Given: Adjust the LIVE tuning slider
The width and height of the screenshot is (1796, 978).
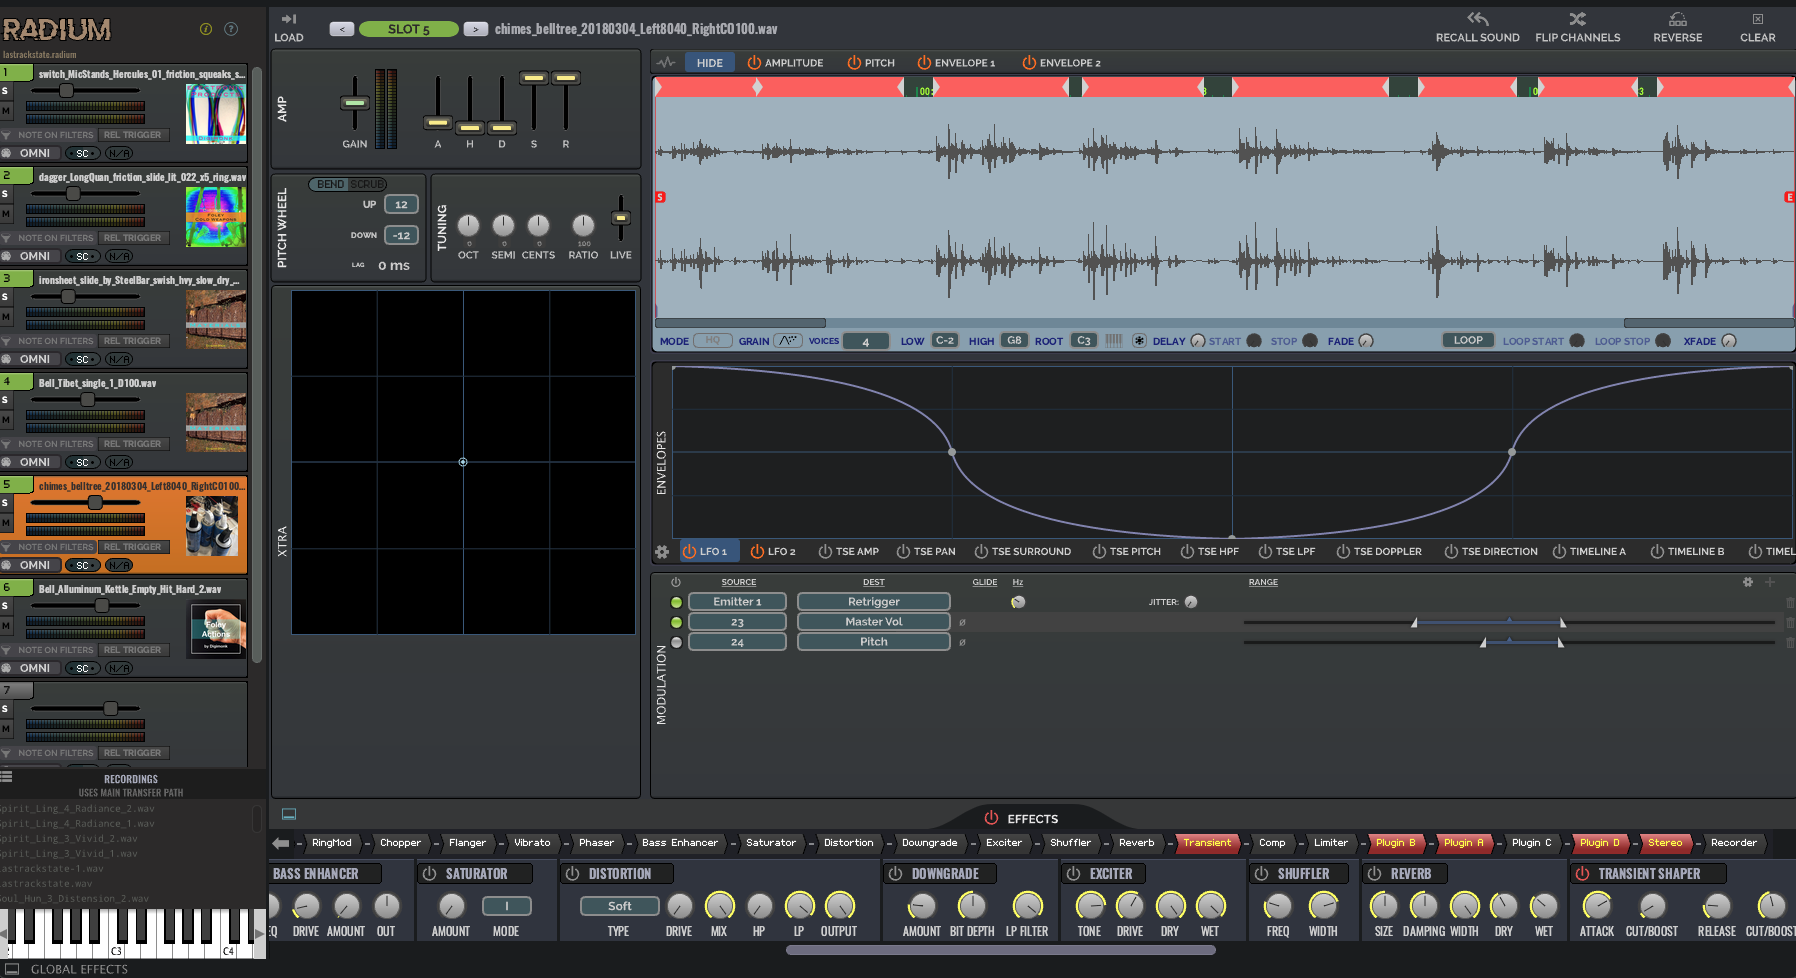Looking at the screenshot, I should pos(621,218).
